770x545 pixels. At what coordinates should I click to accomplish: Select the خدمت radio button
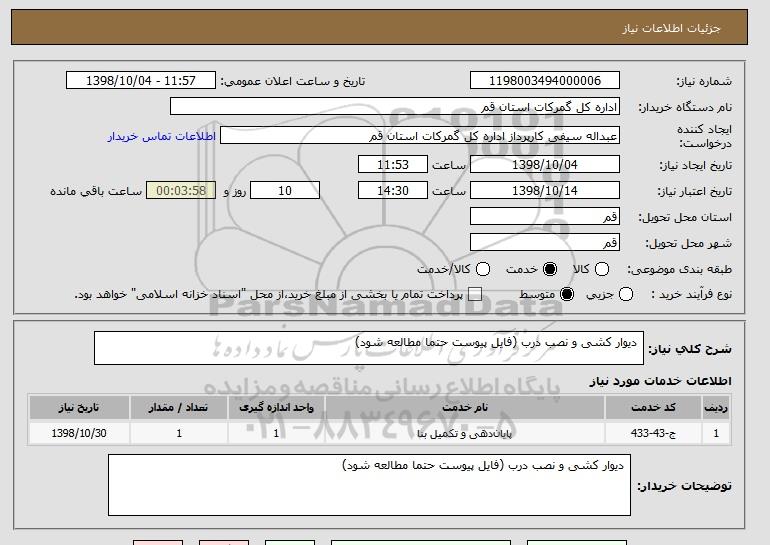pos(550,269)
